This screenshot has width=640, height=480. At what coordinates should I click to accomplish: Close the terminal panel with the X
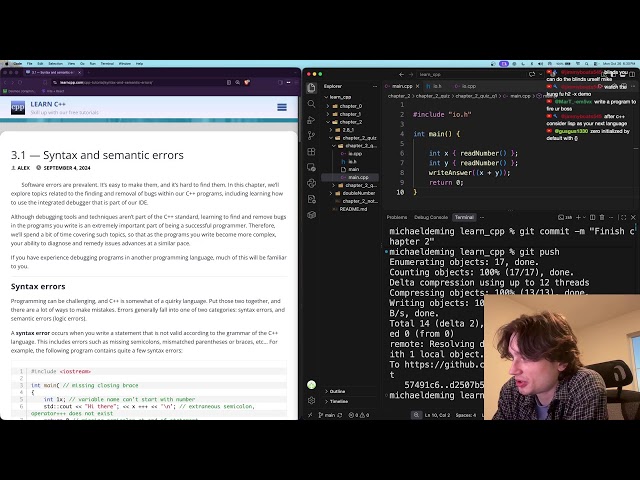pos(633,217)
